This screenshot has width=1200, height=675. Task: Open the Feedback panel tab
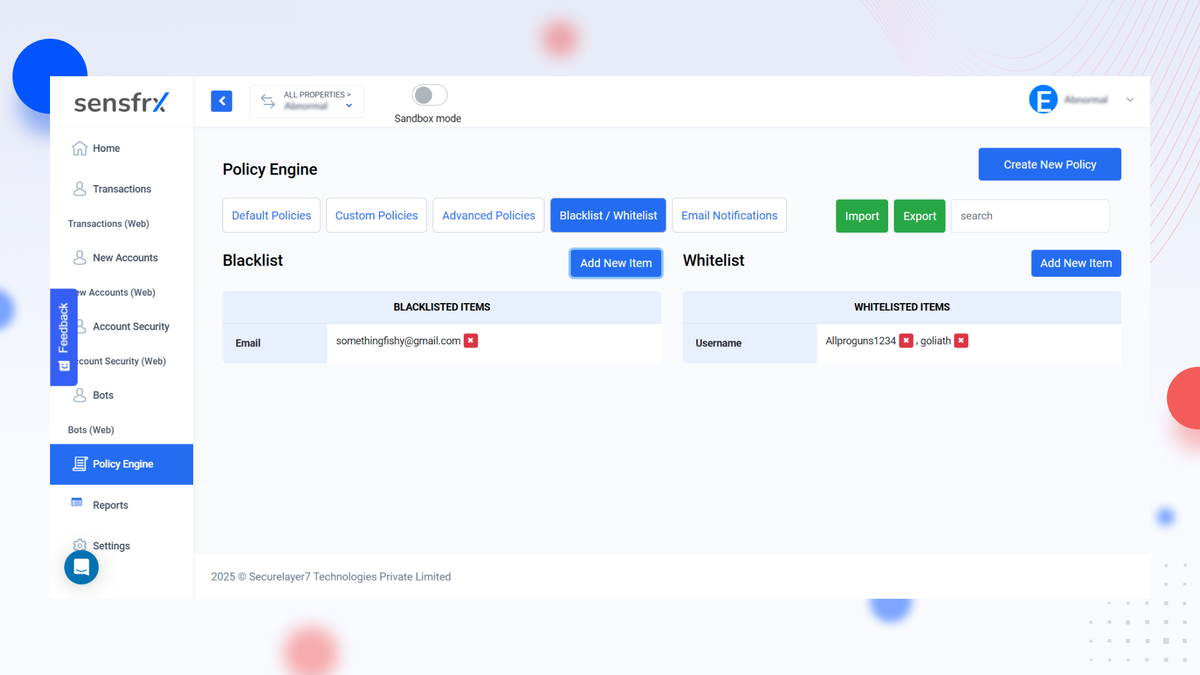63,337
